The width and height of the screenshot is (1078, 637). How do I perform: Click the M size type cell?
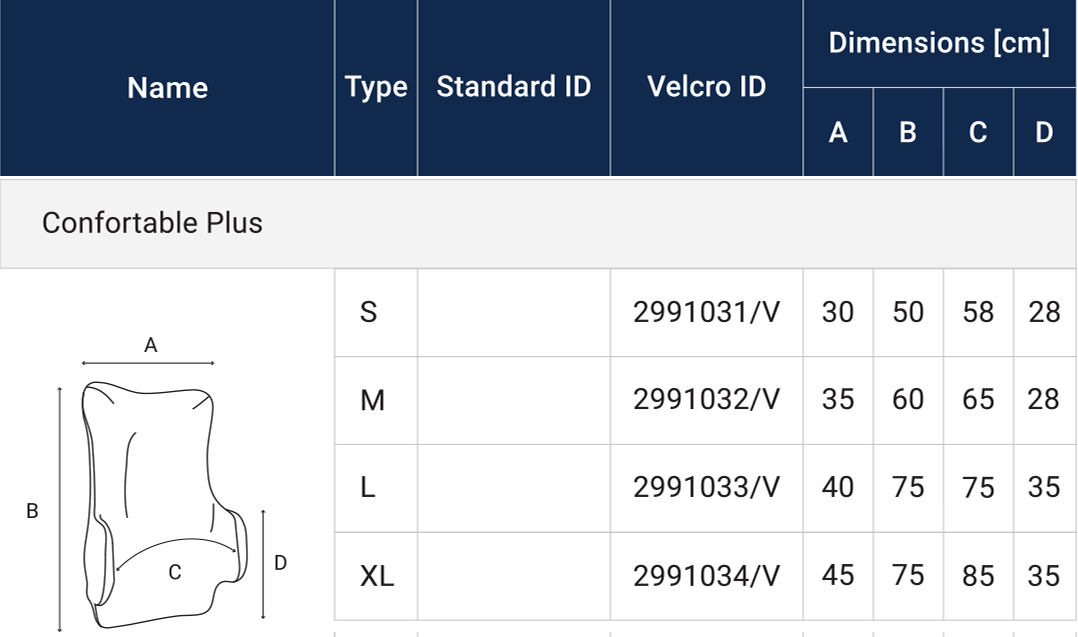372,400
